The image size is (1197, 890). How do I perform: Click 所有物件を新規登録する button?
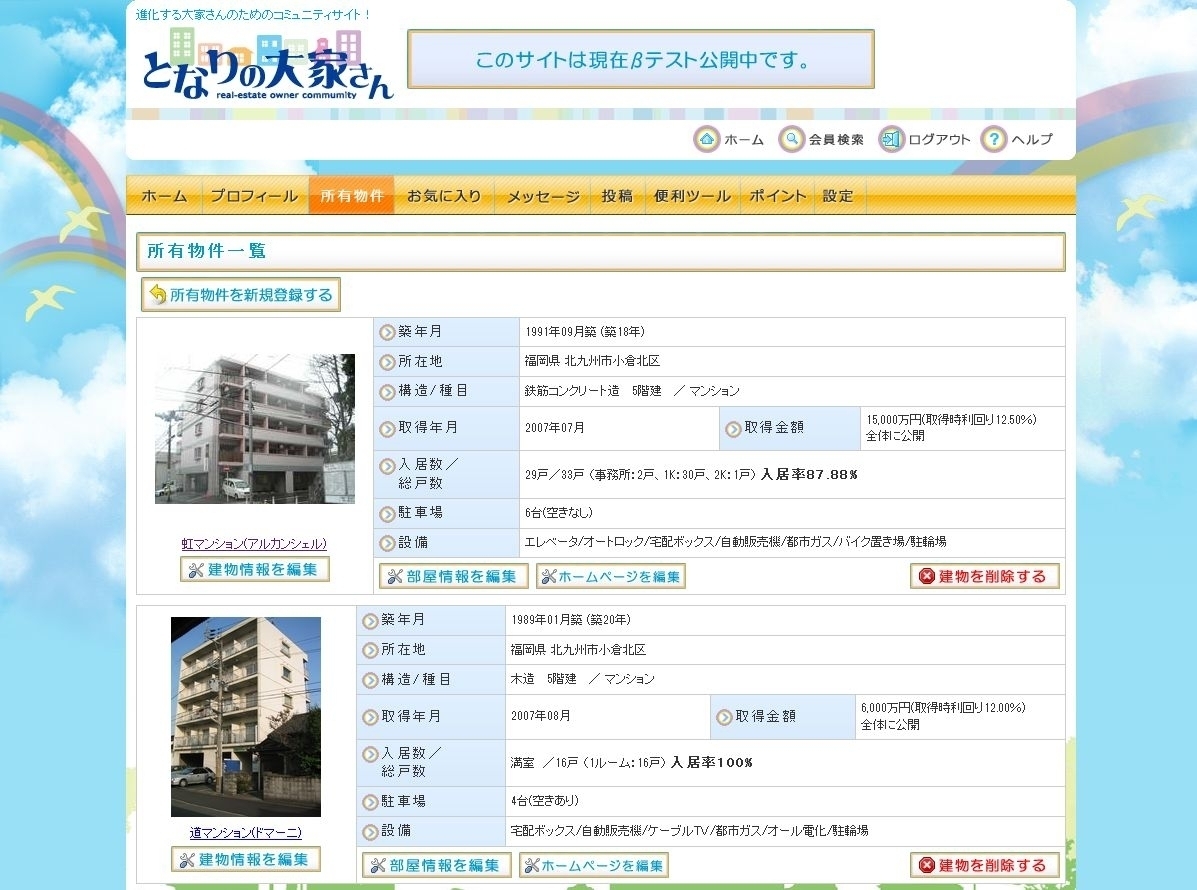click(x=240, y=295)
